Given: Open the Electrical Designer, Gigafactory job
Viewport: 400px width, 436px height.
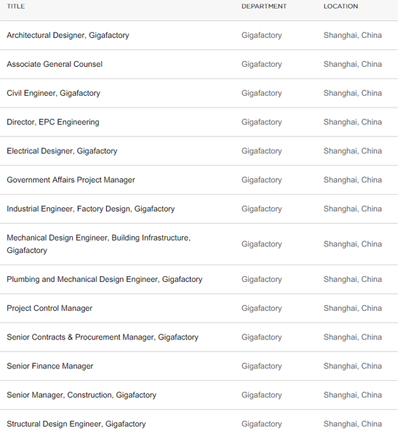Looking at the screenshot, I should (x=62, y=151).
